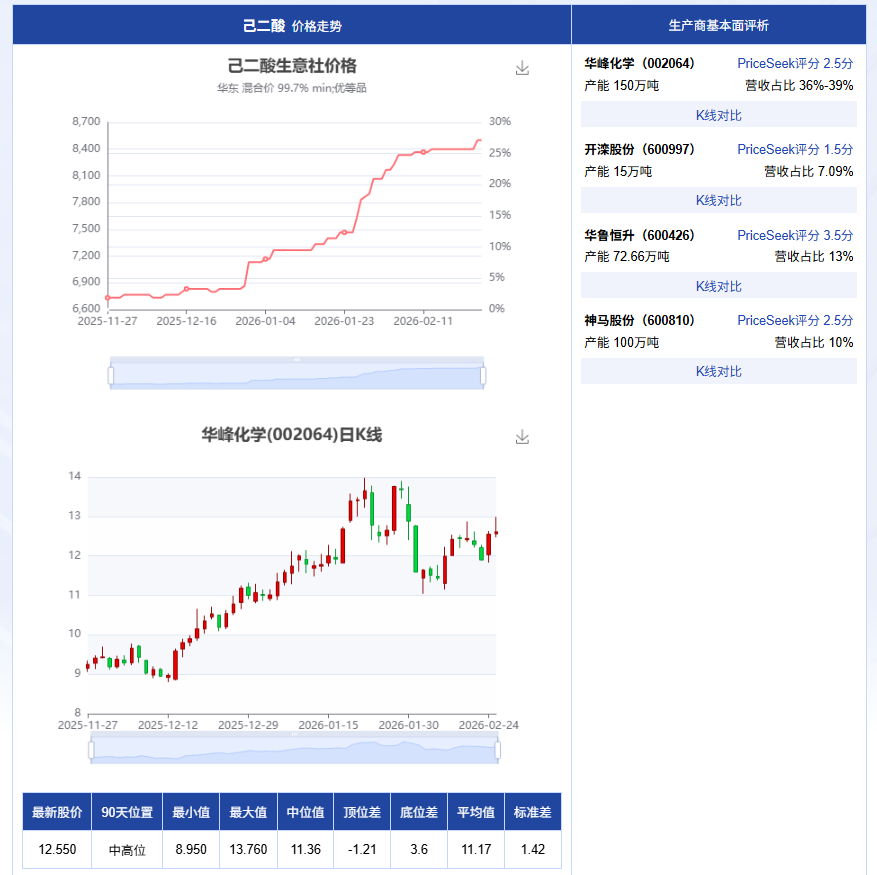Click PriceSeek评分 2.5分 link for 华峰化学

(795, 63)
